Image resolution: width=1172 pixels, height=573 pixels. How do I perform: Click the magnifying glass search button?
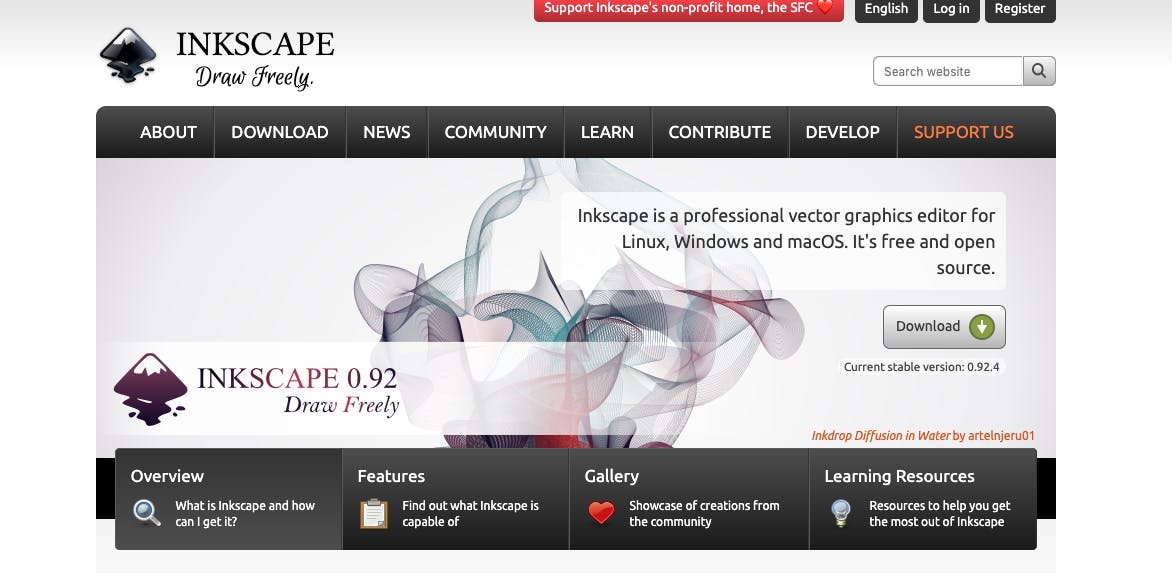pos(1039,71)
